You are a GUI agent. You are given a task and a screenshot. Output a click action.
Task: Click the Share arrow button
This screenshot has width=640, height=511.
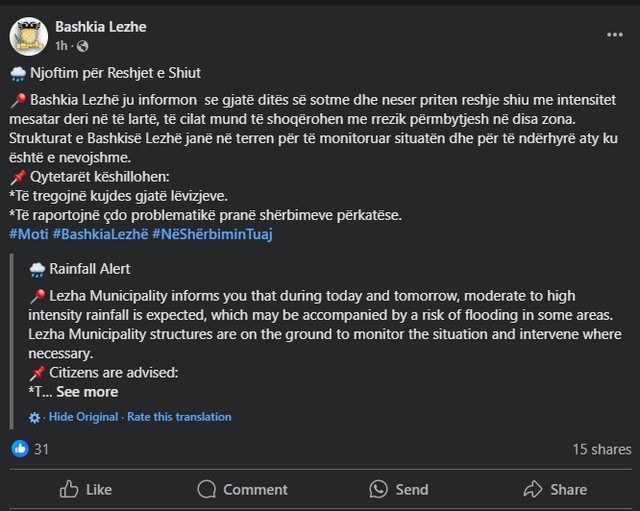click(x=555, y=489)
